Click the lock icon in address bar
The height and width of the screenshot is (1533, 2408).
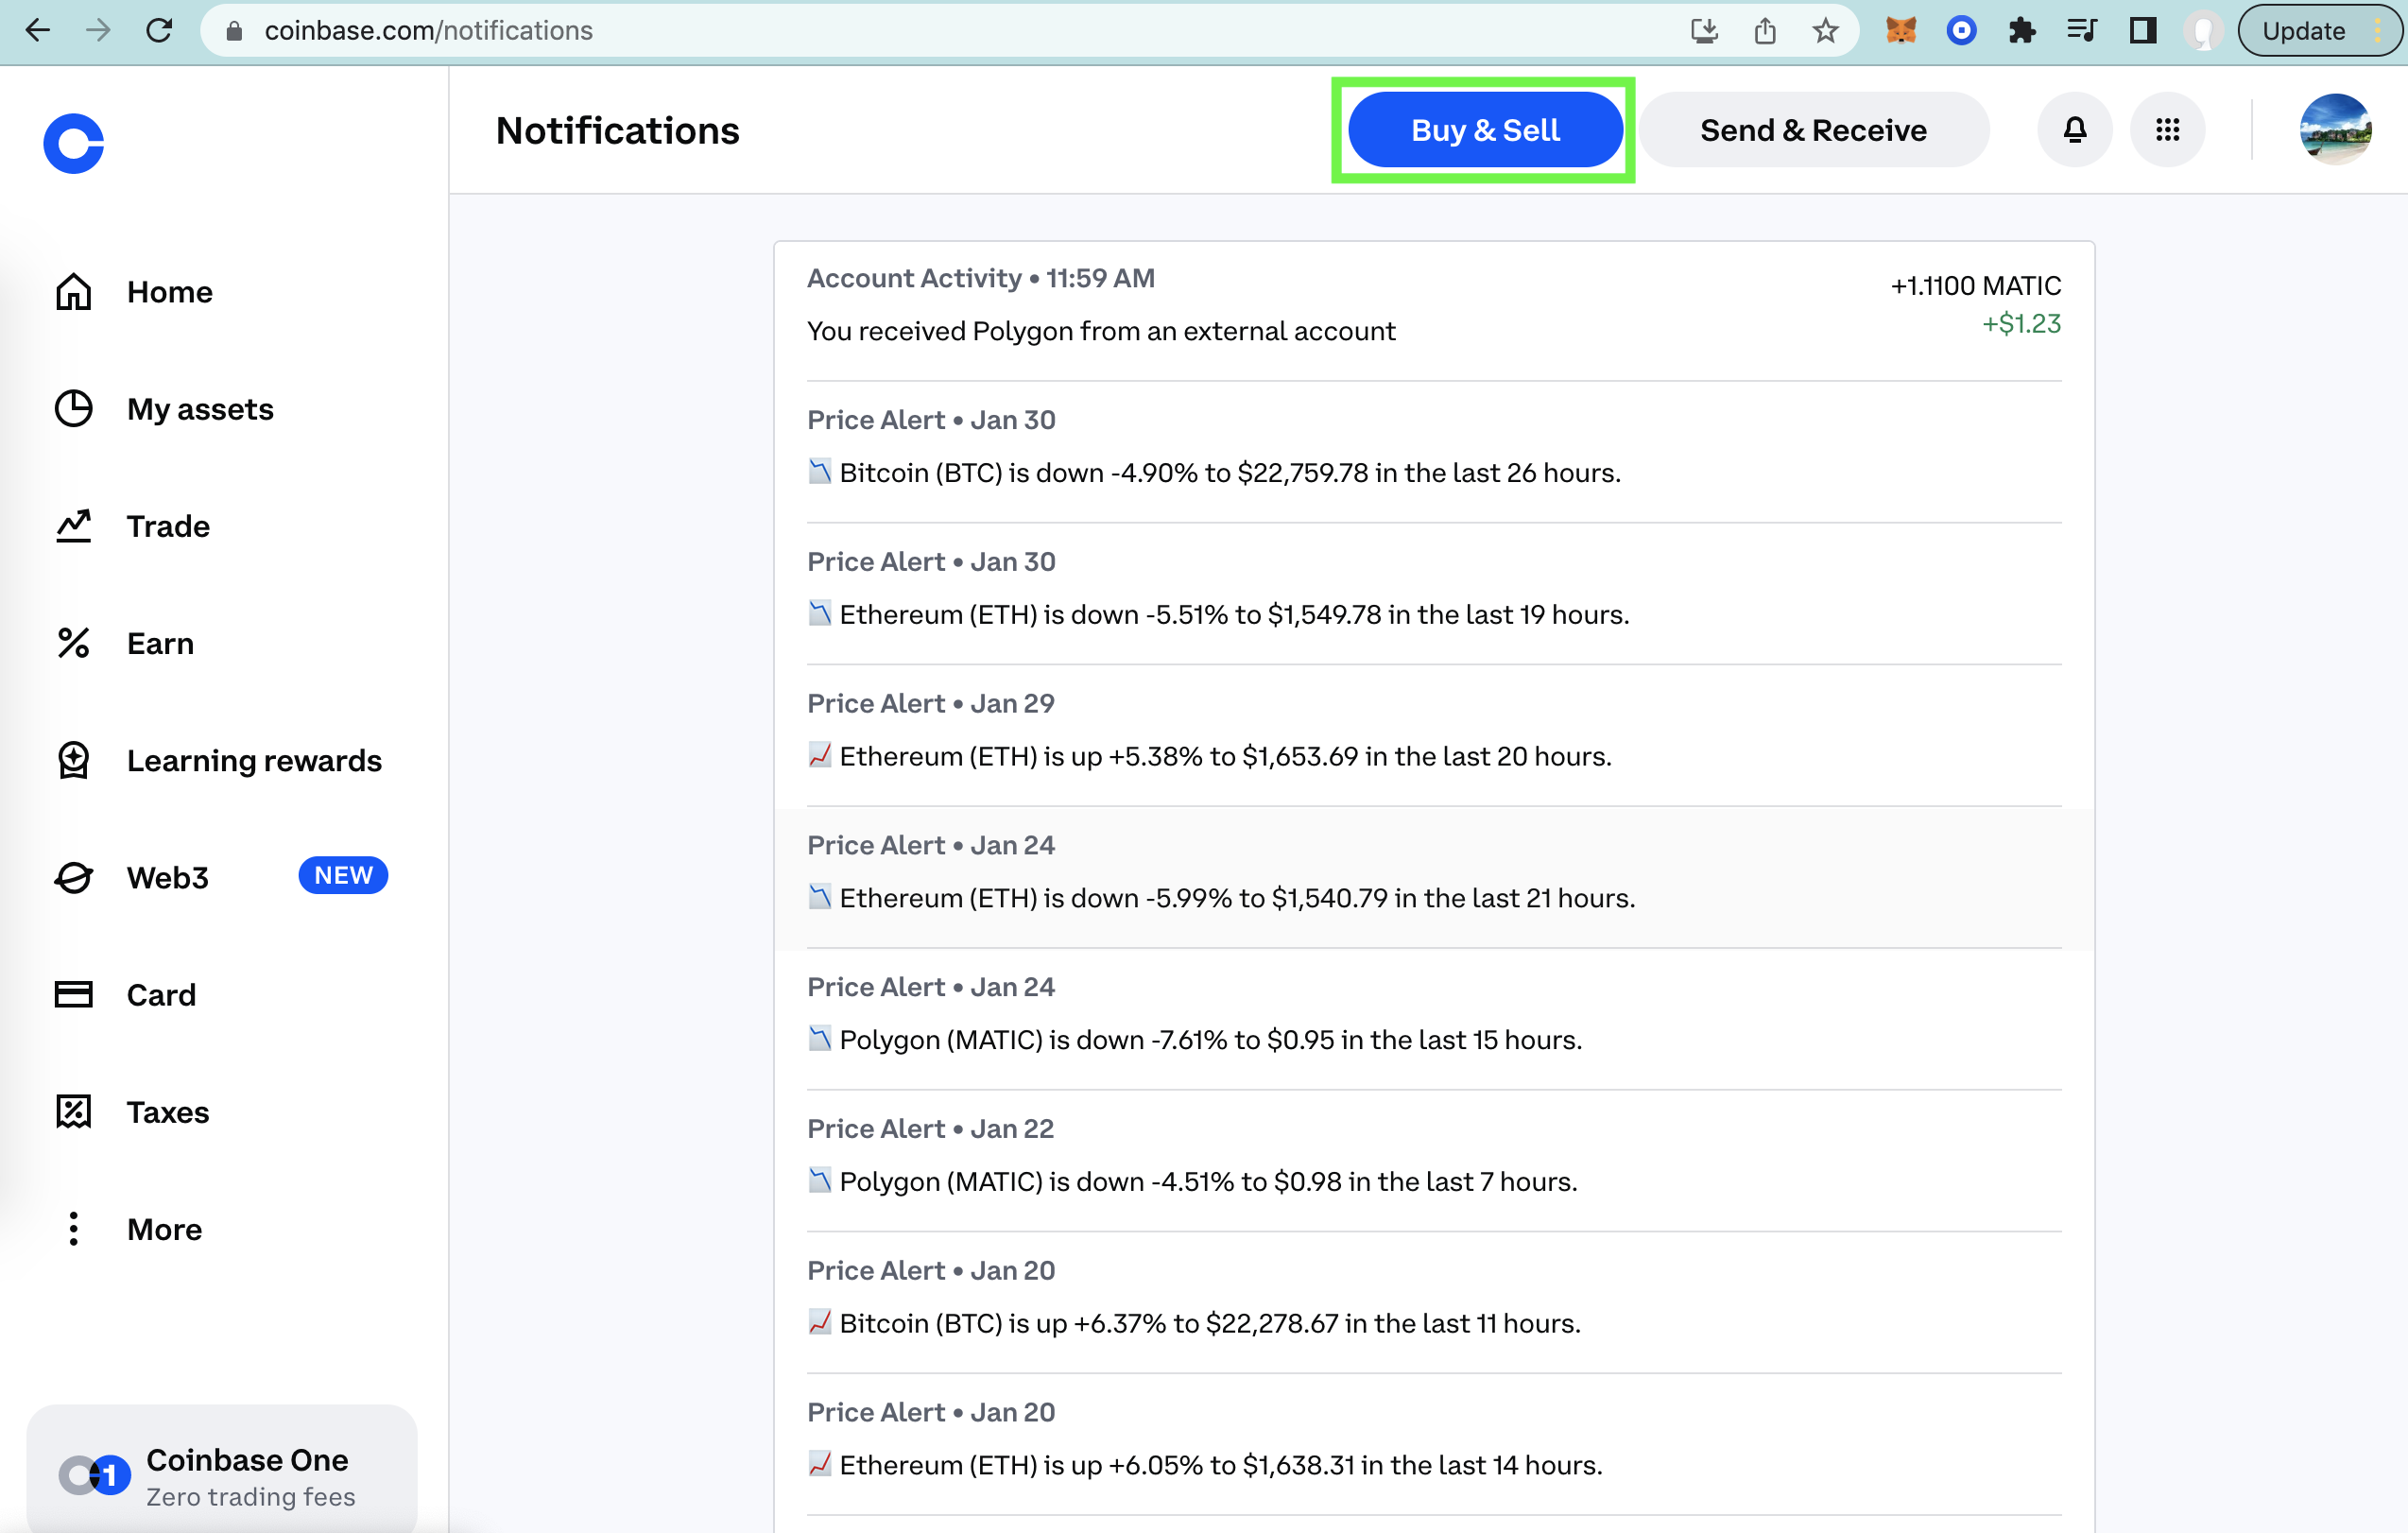(x=234, y=31)
